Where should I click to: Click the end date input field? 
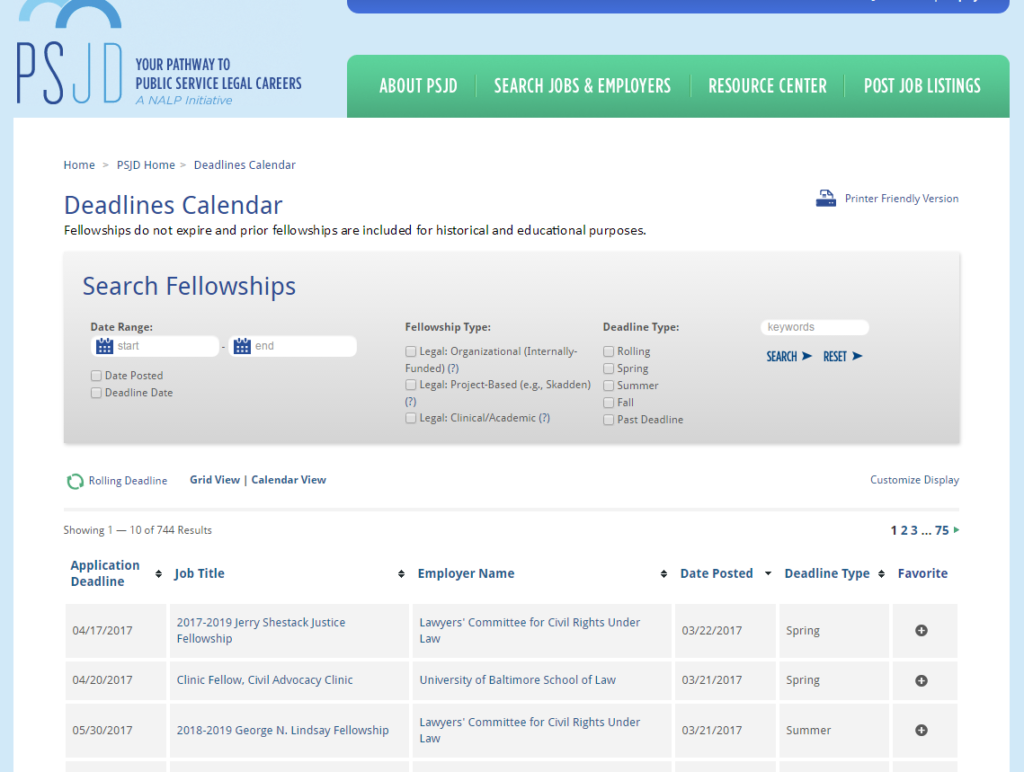pos(293,346)
